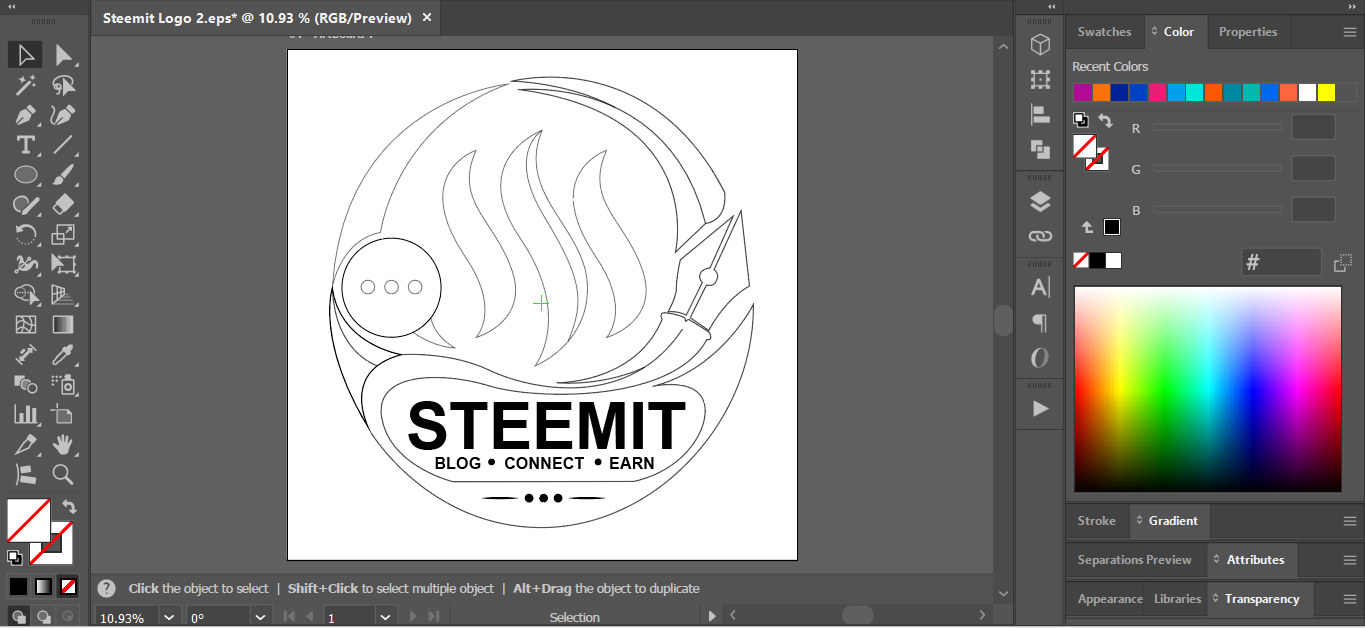Switch to the Libraries tab
The image size is (1365, 628).
coord(1177,599)
